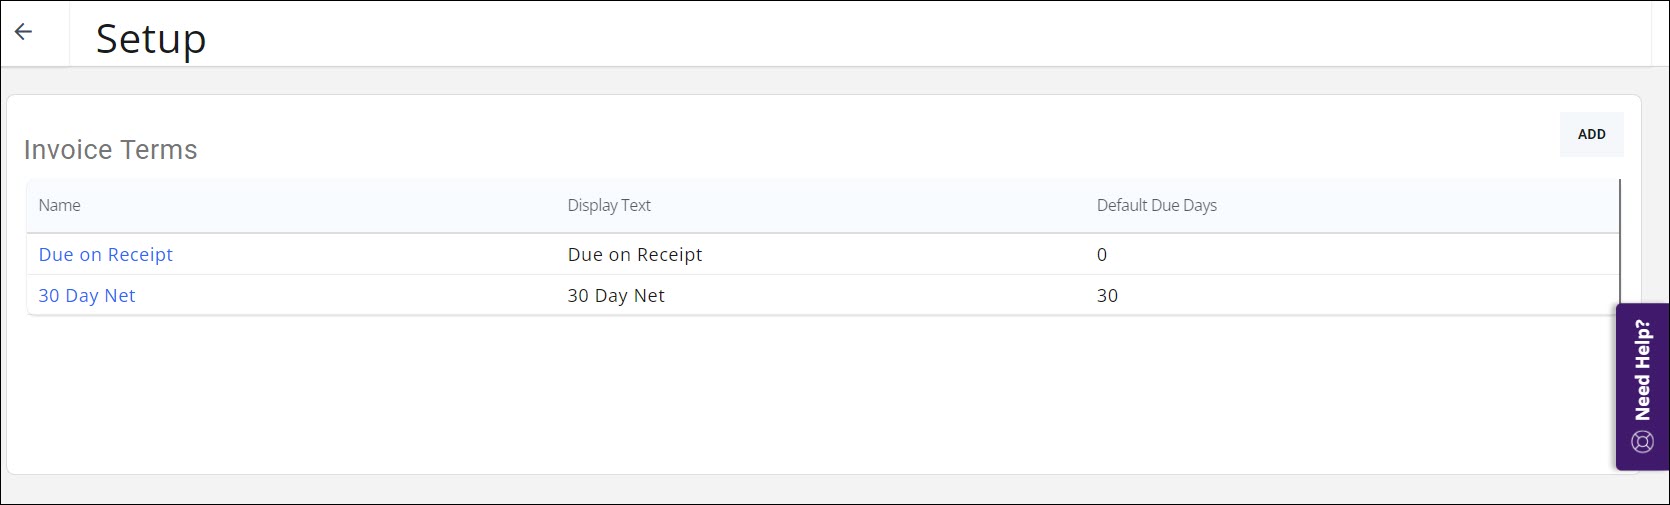This screenshot has width=1670, height=505.
Task: Click Due on Receipt display text cell
Action: coord(635,255)
